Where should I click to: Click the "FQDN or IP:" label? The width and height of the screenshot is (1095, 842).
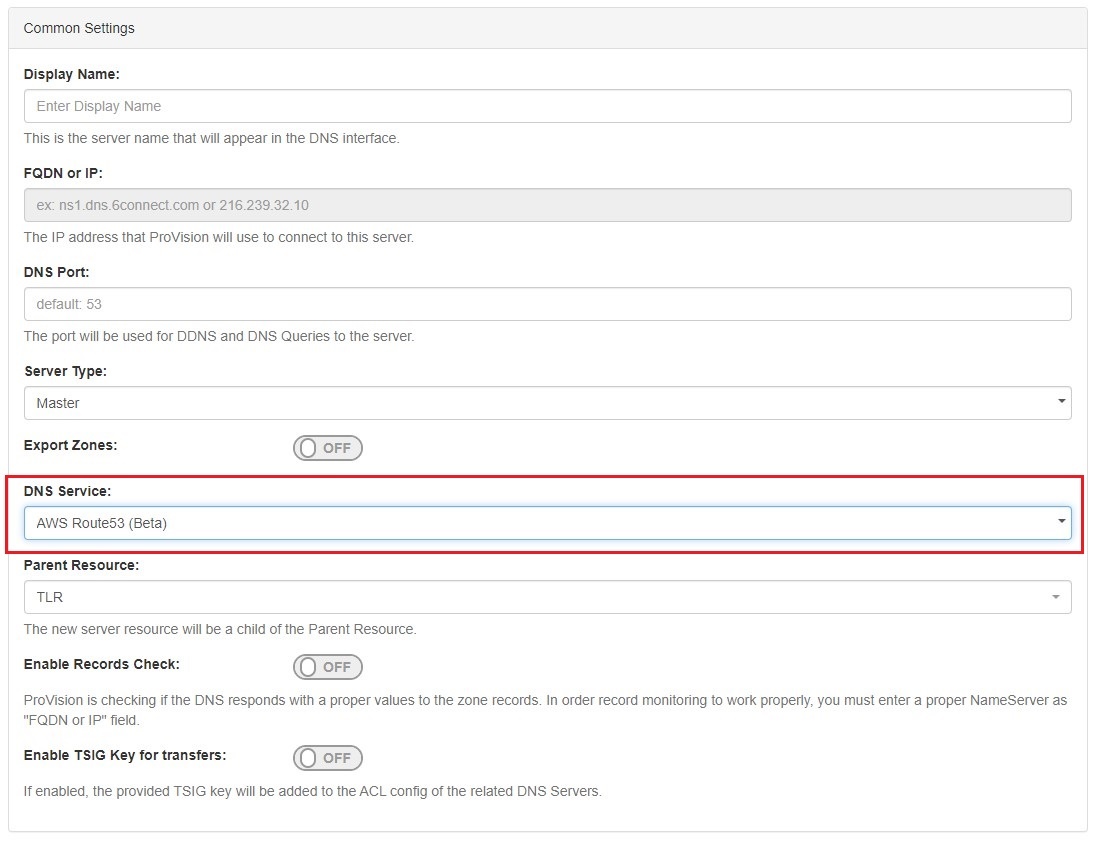(x=63, y=173)
